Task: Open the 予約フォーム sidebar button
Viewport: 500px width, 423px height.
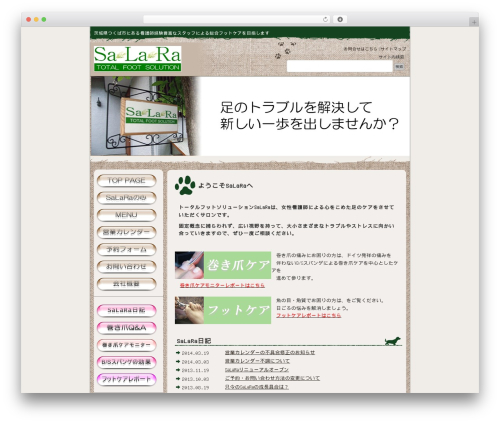Action: (x=126, y=250)
